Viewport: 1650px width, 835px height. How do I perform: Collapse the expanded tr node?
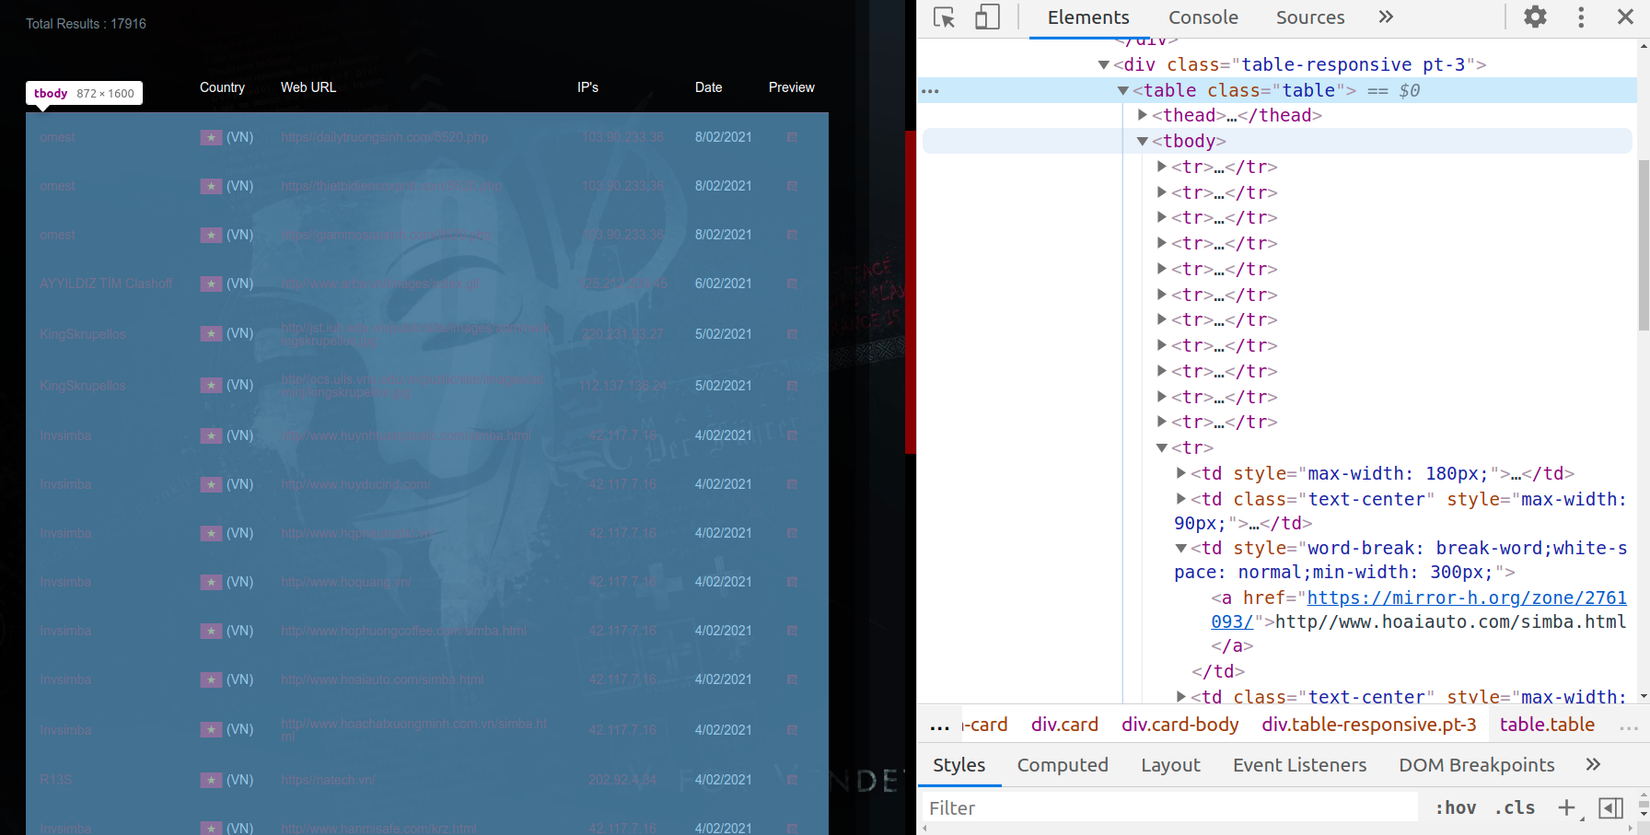tap(1162, 448)
